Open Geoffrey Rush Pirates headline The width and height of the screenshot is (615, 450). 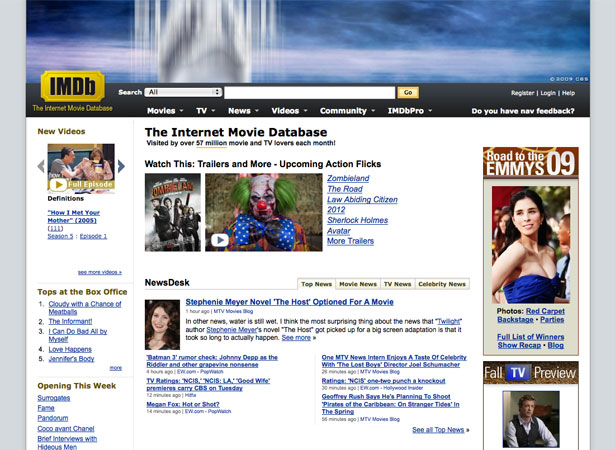[390, 404]
